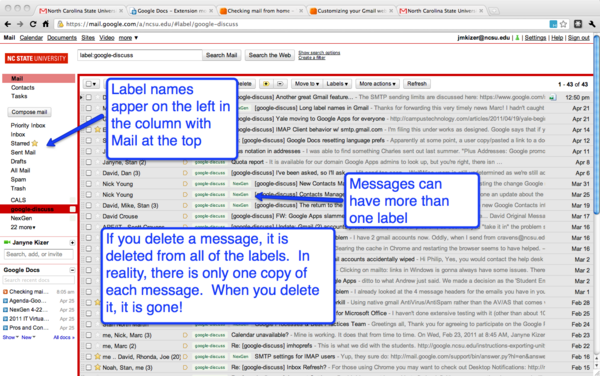600x376 pixels.
Task: Check the David Crouse message checkbox
Action: (88, 216)
